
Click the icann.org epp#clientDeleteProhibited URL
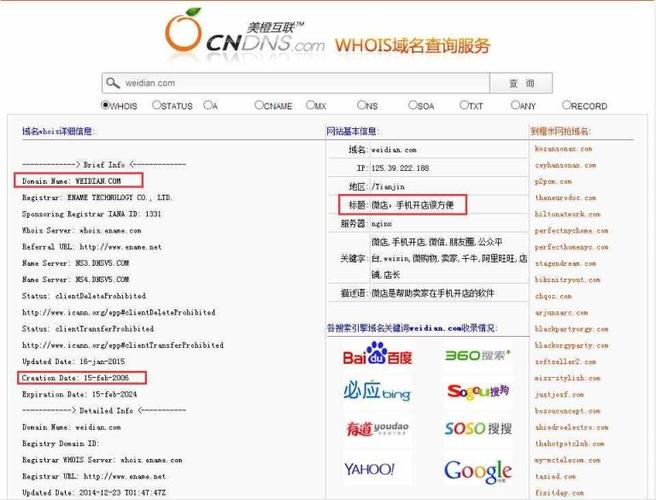coord(118,313)
